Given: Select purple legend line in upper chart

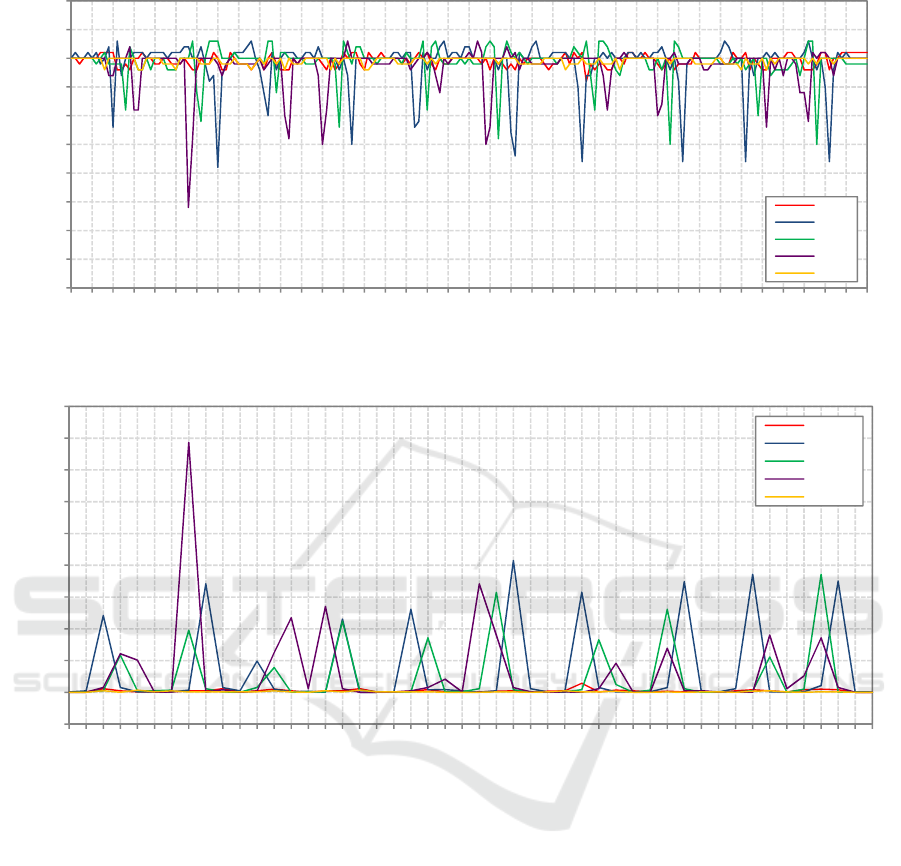Looking at the screenshot, I should coord(794,256).
